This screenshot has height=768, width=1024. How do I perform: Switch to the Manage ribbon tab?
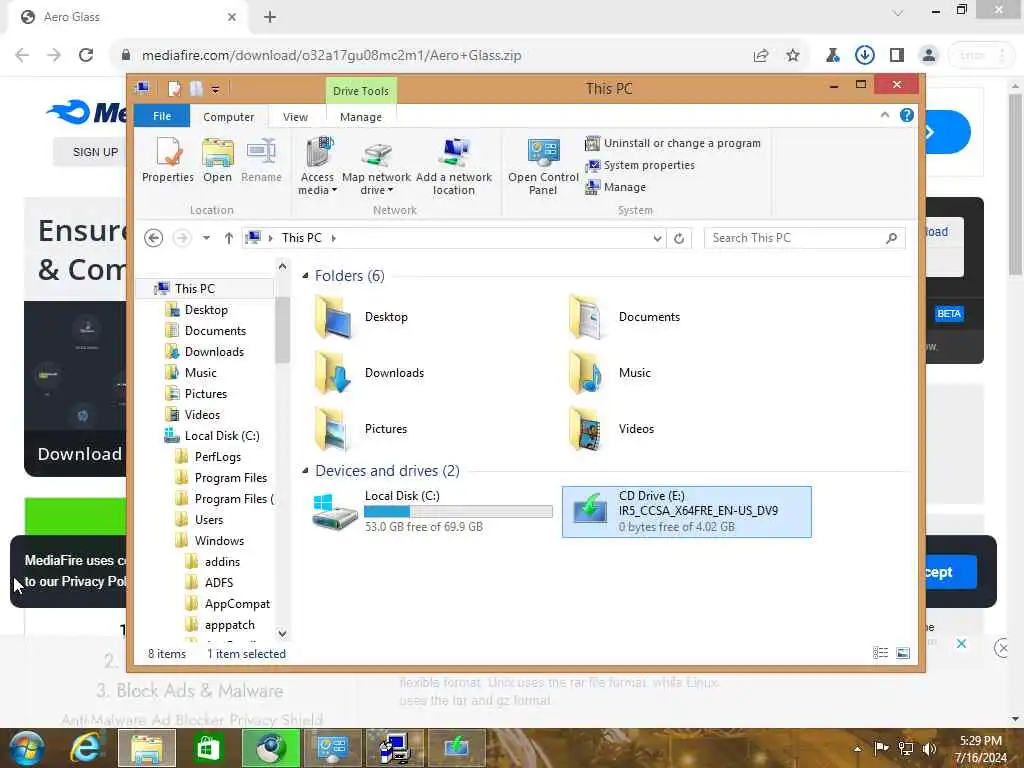pos(360,117)
